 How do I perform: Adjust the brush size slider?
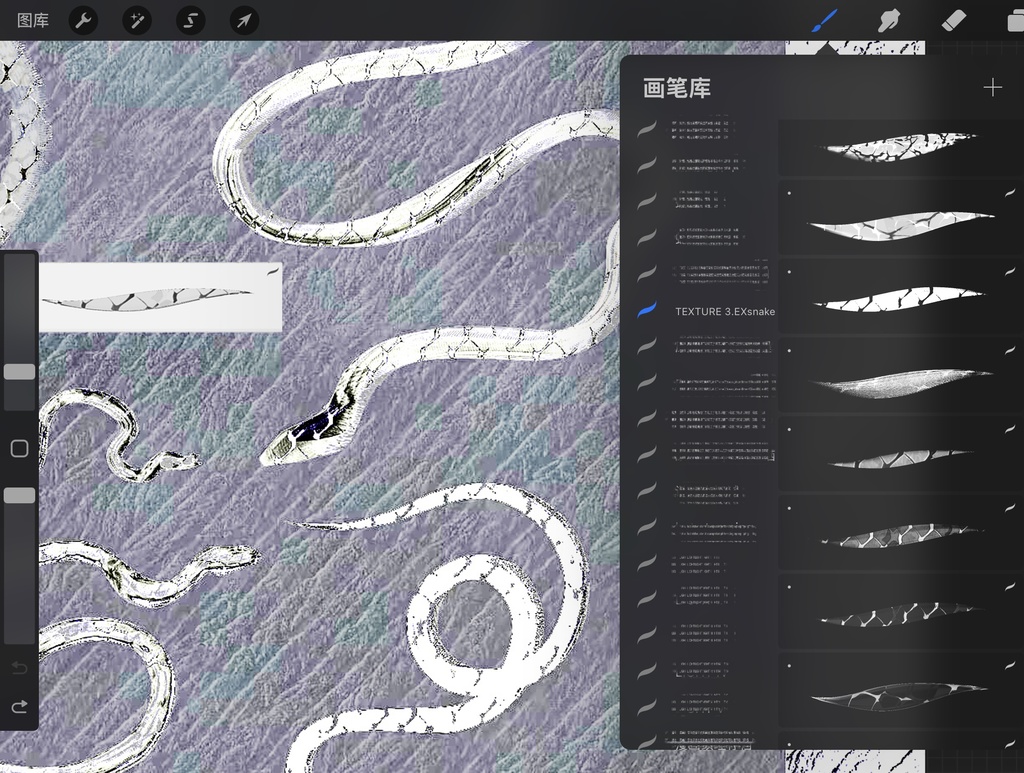pyautogui.click(x=18, y=371)
